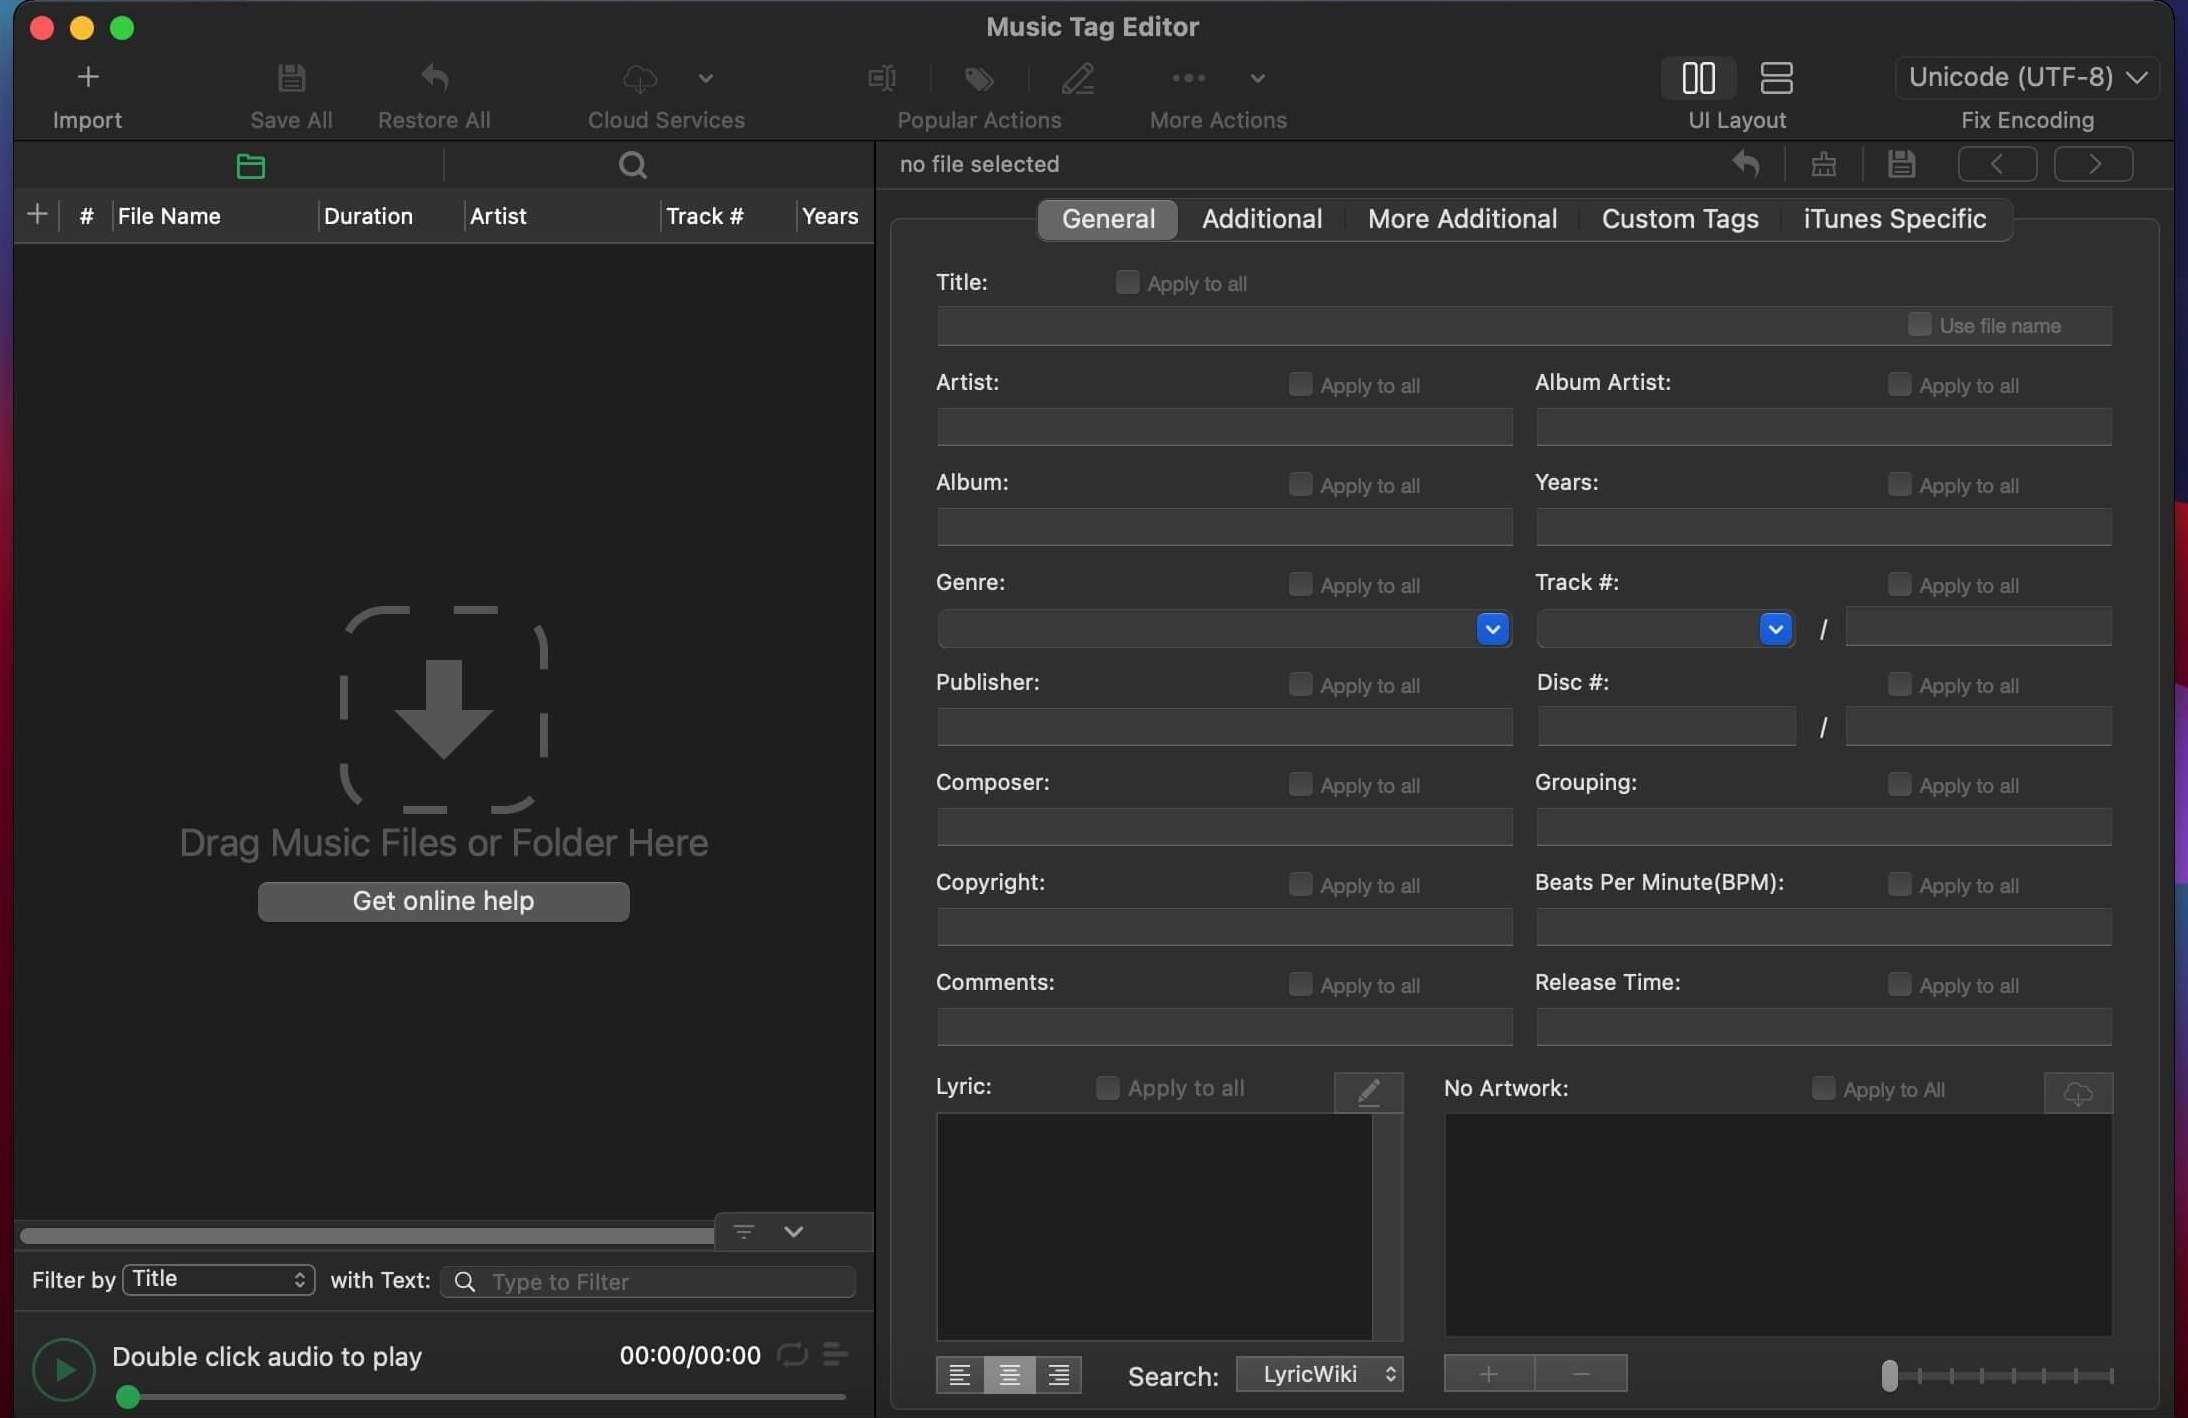The width and height of the screenshot is (2188, 1418).
Task: Align lyrics right
Action: click(x=1058, y=1375)
